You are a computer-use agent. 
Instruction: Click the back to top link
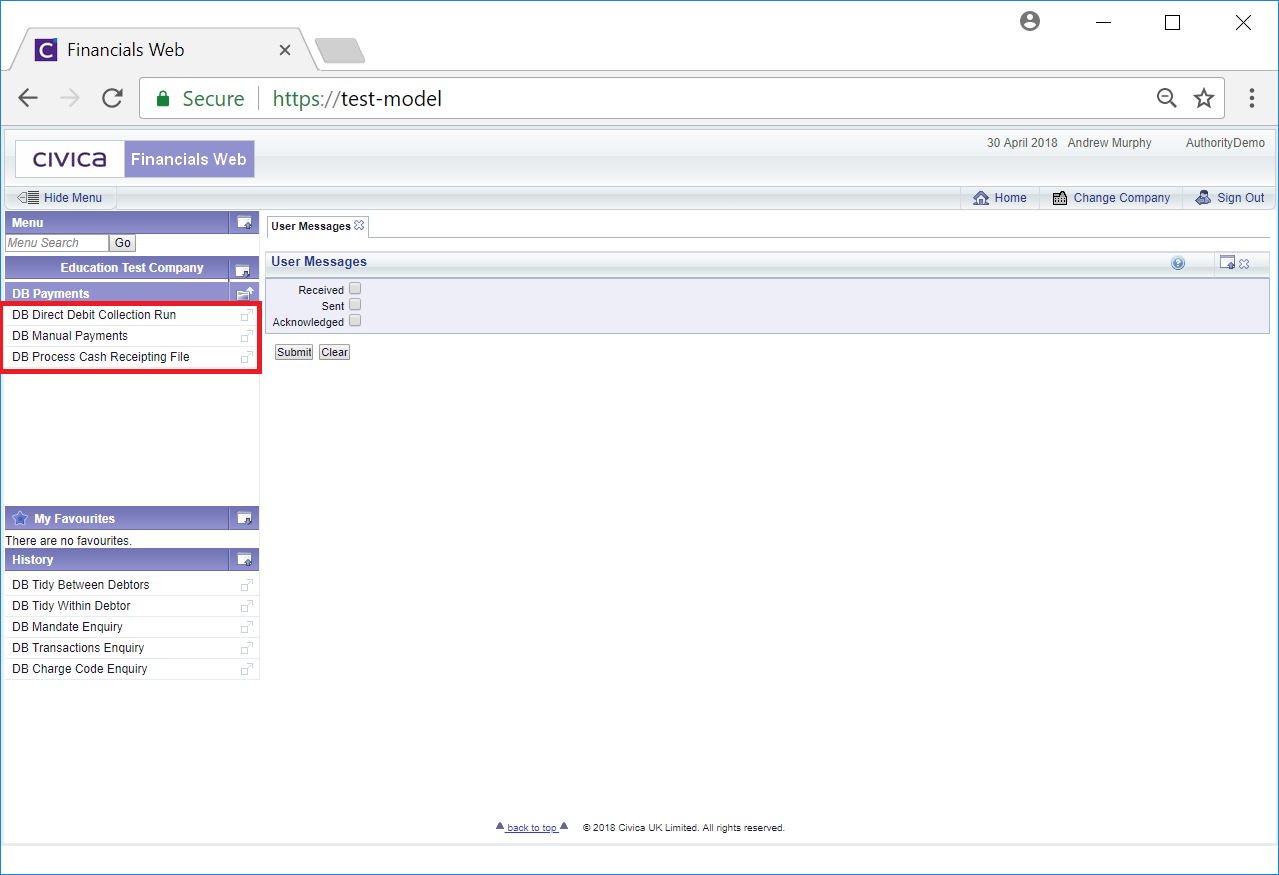532,828
